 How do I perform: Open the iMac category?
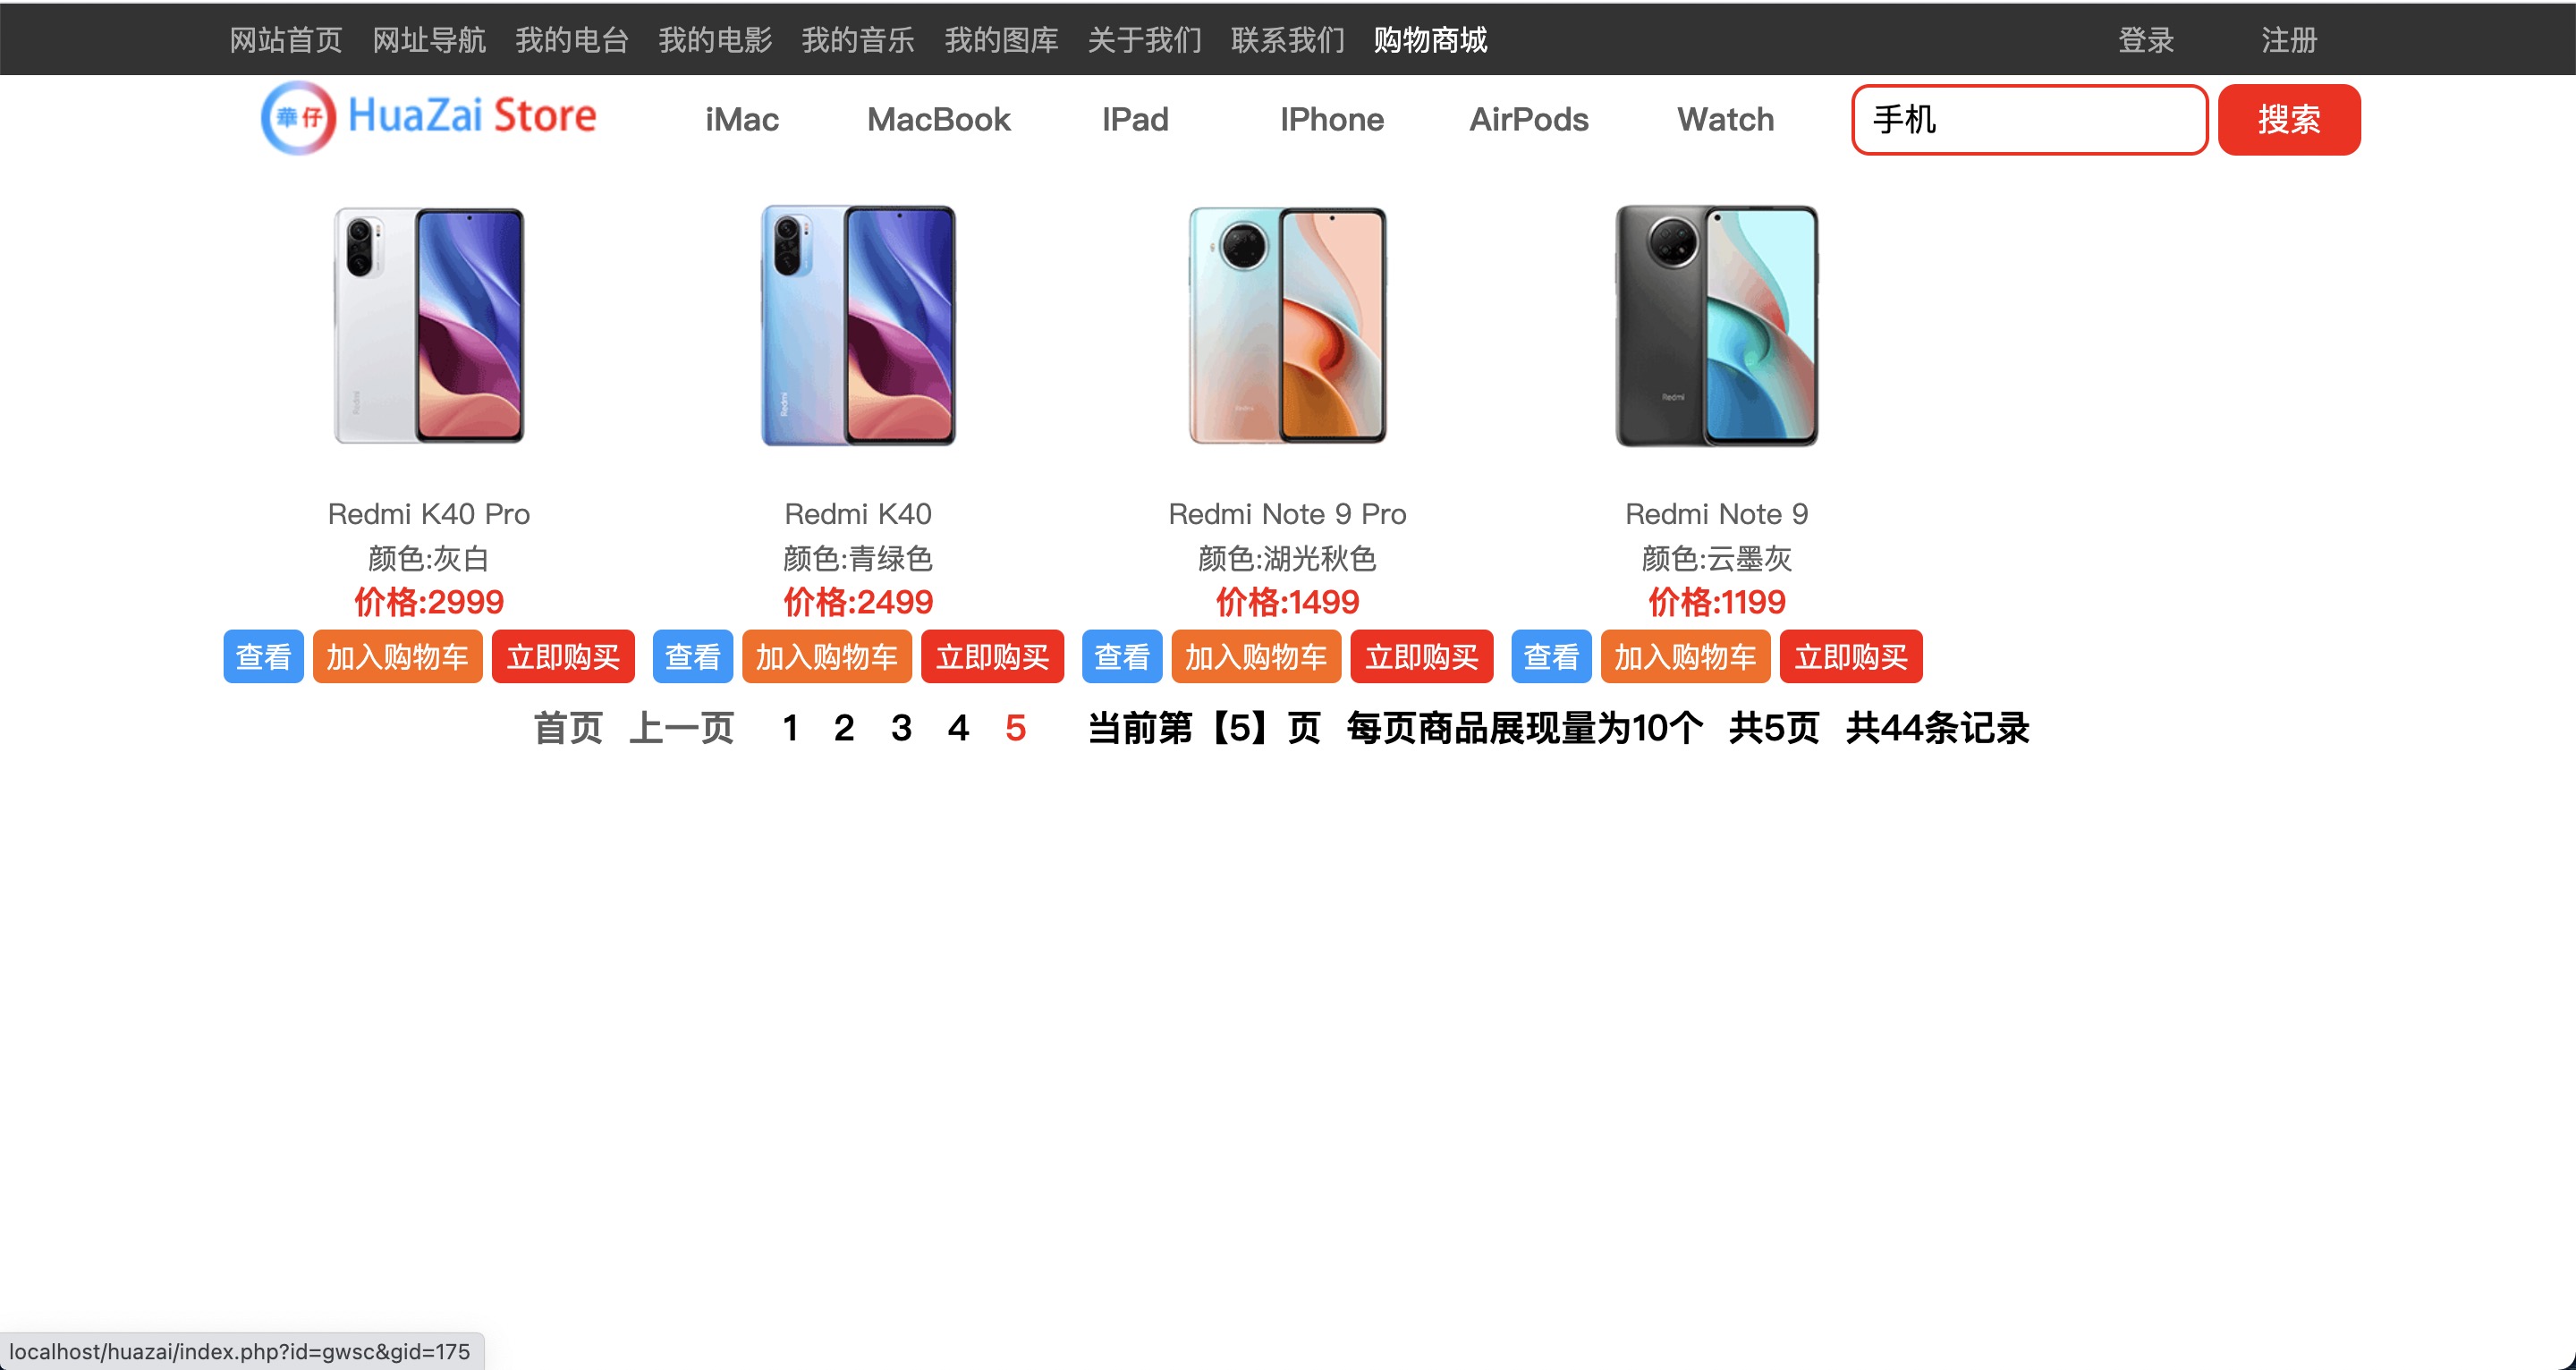tap(741, 120)
